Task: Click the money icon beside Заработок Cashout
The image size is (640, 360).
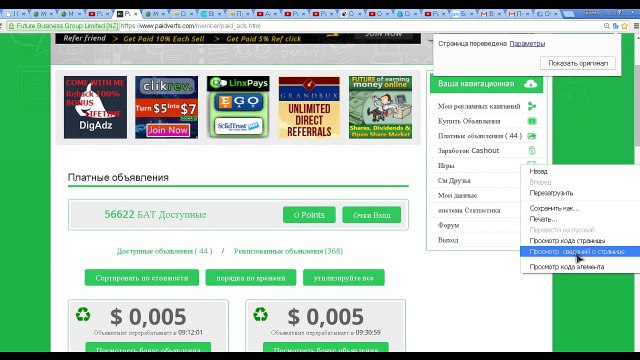Action: tap(531, 151)
